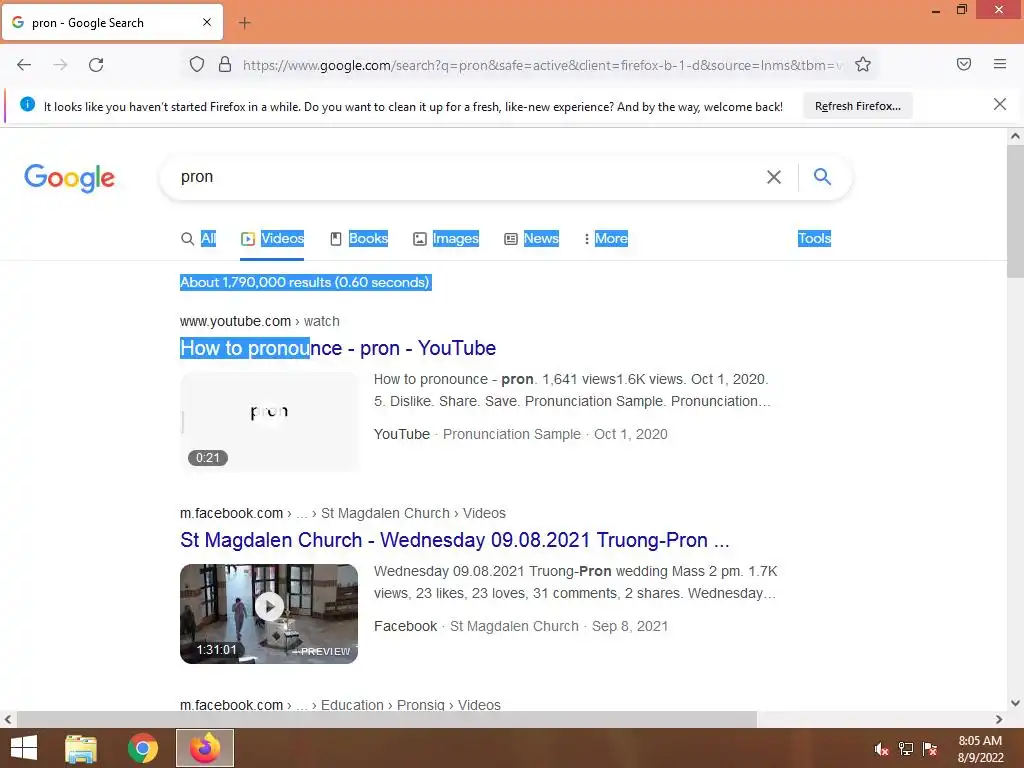Dismiss the Firefox refresh notification bar
This screenshot has width=1024, height=768.
[1000, 104]
